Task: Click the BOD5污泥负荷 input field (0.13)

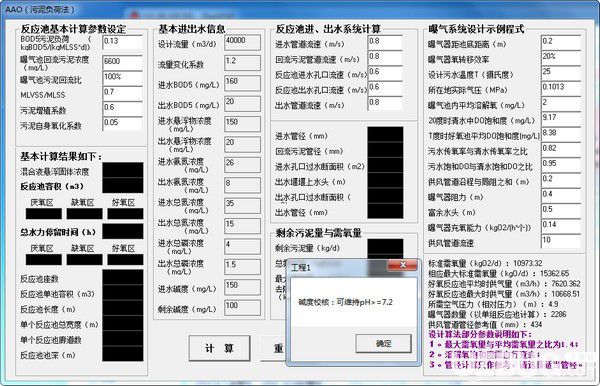Action: 122,42
